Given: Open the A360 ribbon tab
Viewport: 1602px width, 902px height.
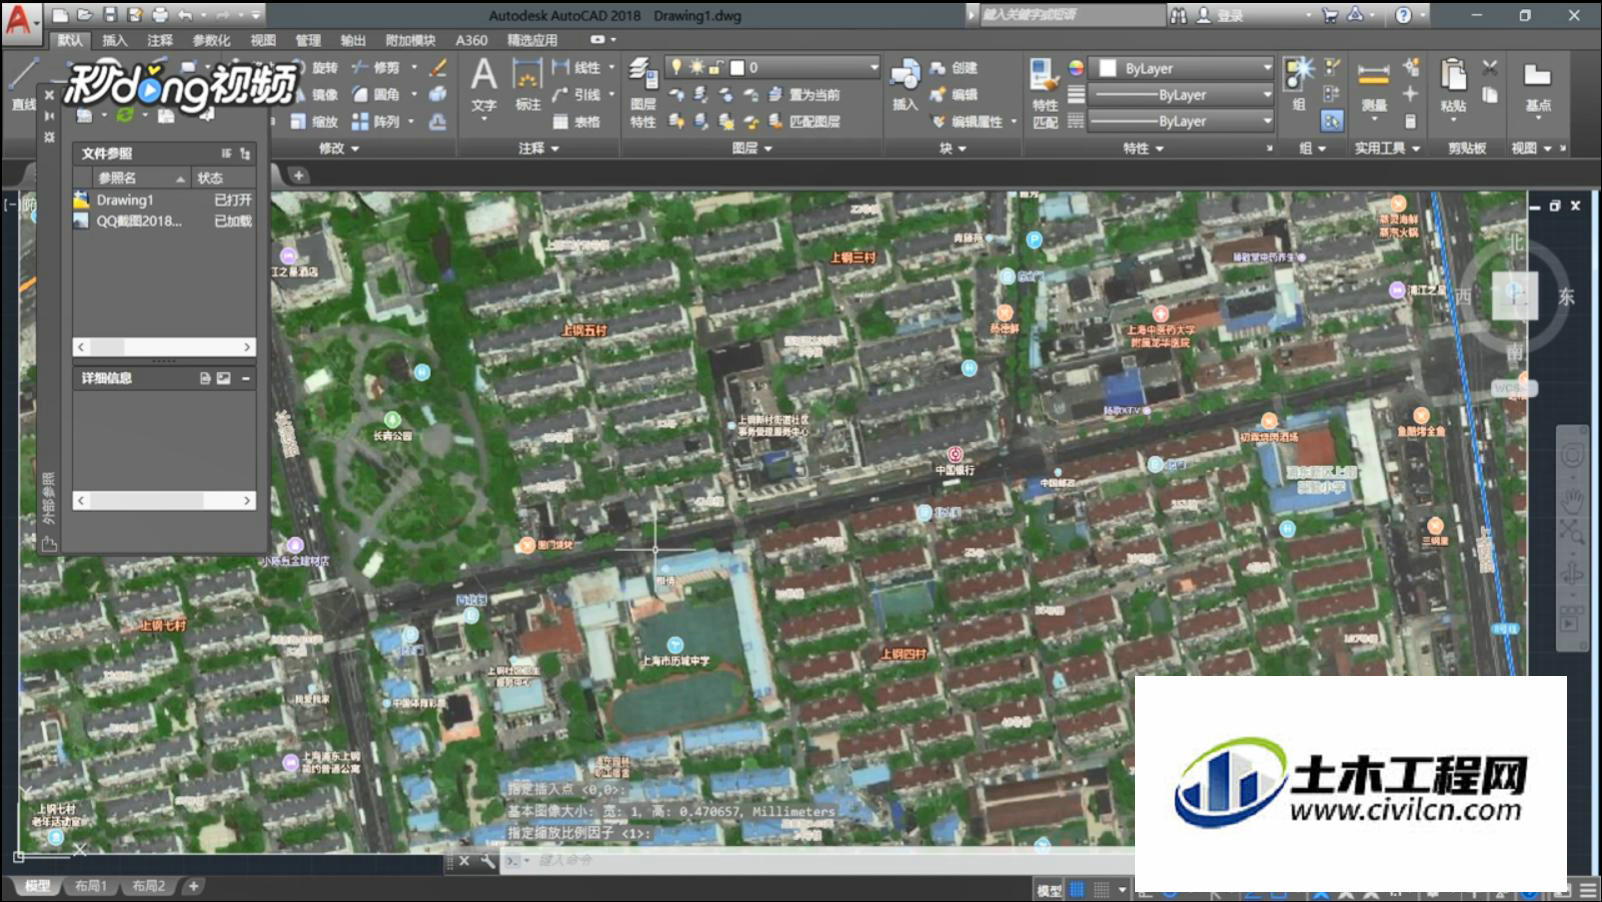Looking at the screenshot, I should [x=471, y=40].
